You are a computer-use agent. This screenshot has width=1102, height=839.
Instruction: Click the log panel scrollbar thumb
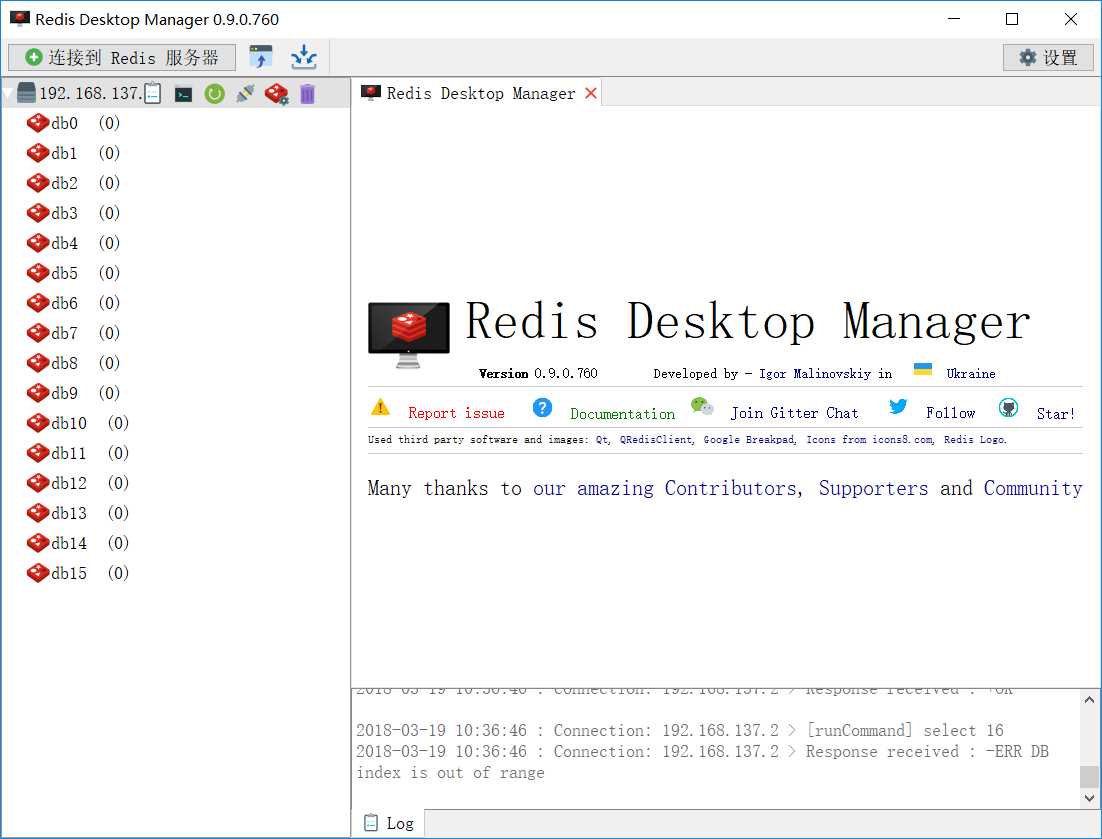[1089, 776]
